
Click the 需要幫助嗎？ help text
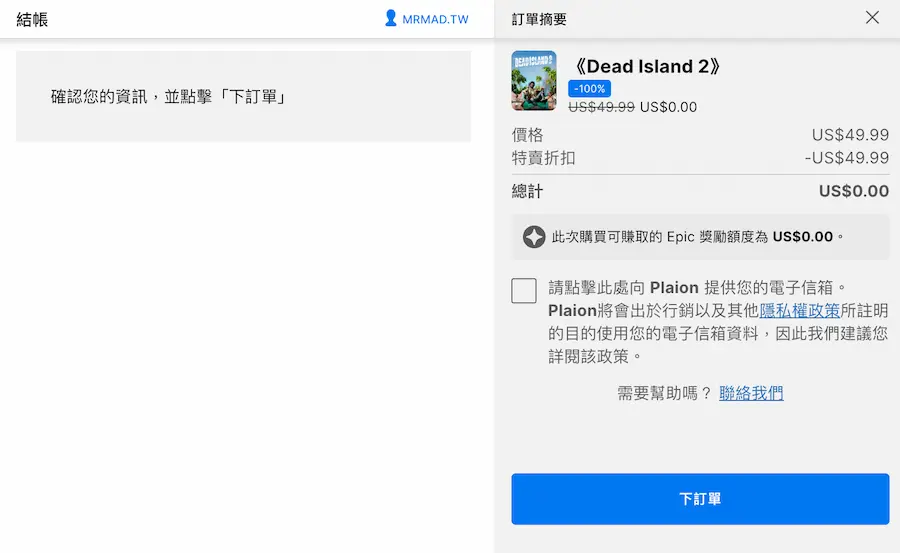tap(664, 393)
